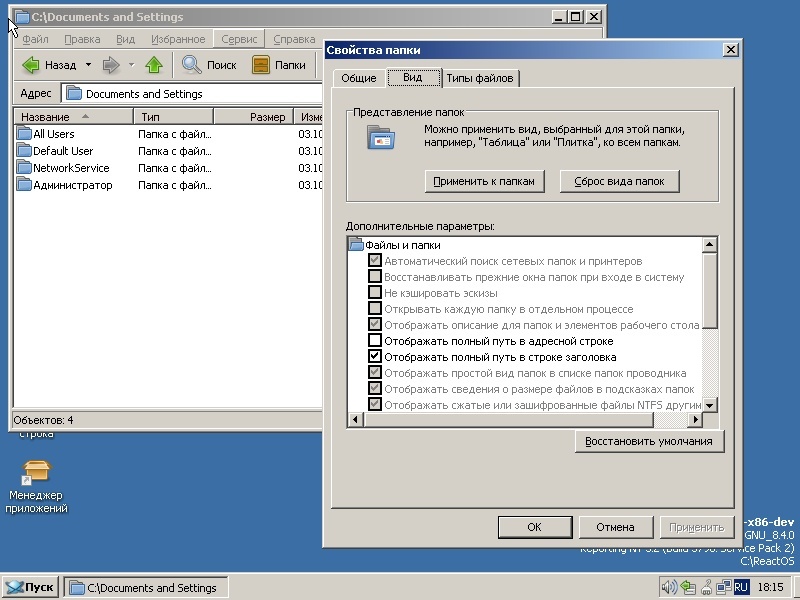Open the Сервис menu
800x600 pixels.
point(239,39)
